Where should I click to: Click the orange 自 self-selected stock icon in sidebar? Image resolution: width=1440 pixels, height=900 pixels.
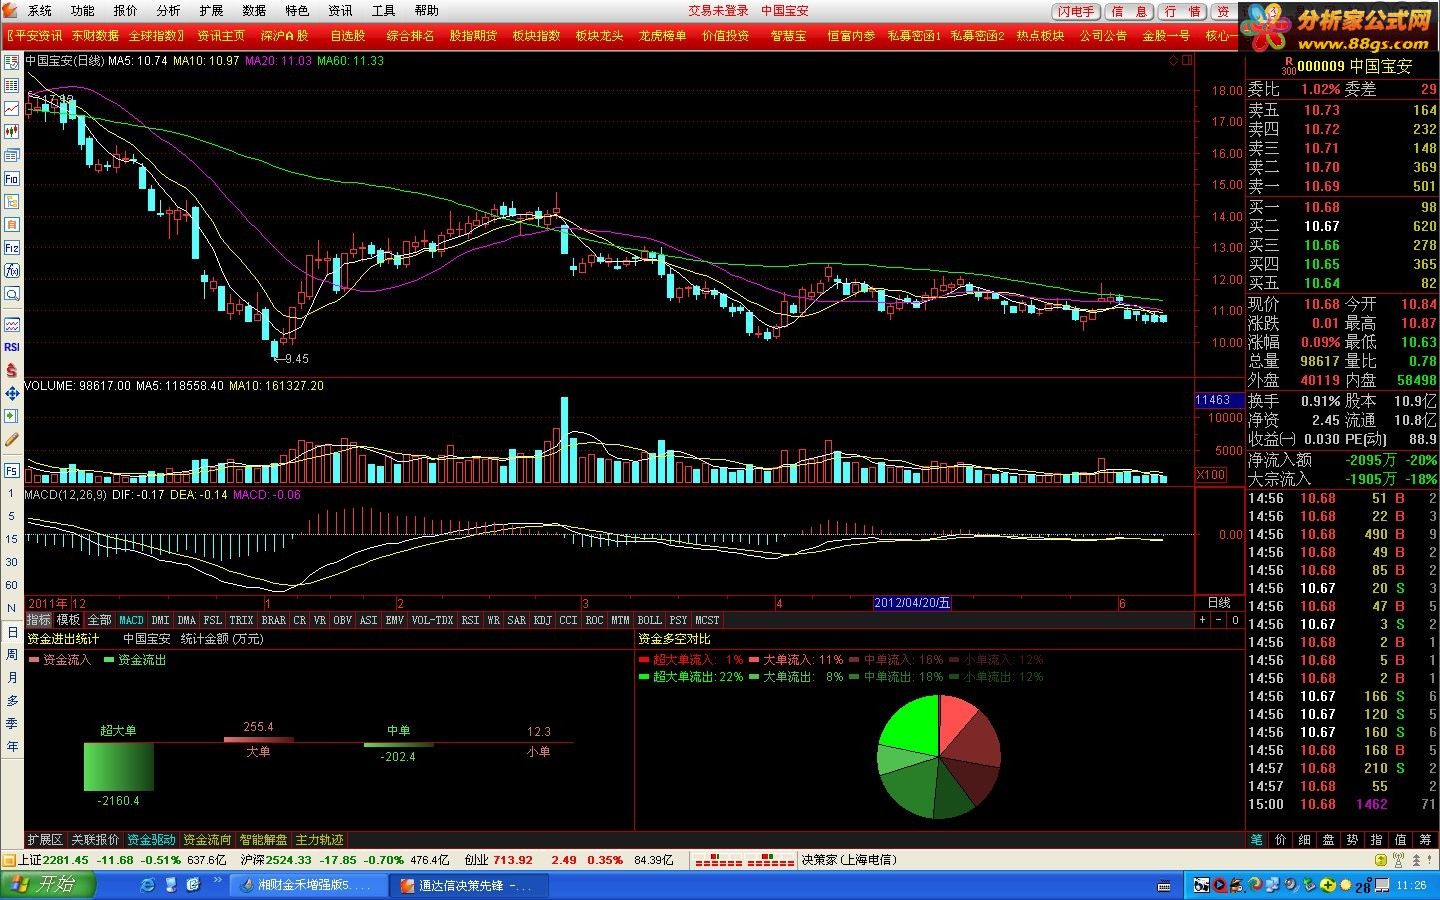(x=12, y=224)
